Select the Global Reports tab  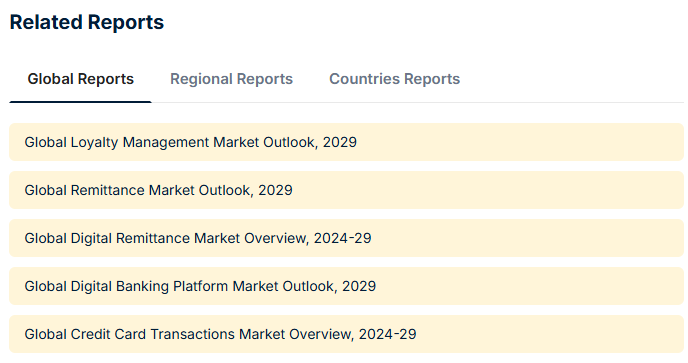(x=80, y=79)
